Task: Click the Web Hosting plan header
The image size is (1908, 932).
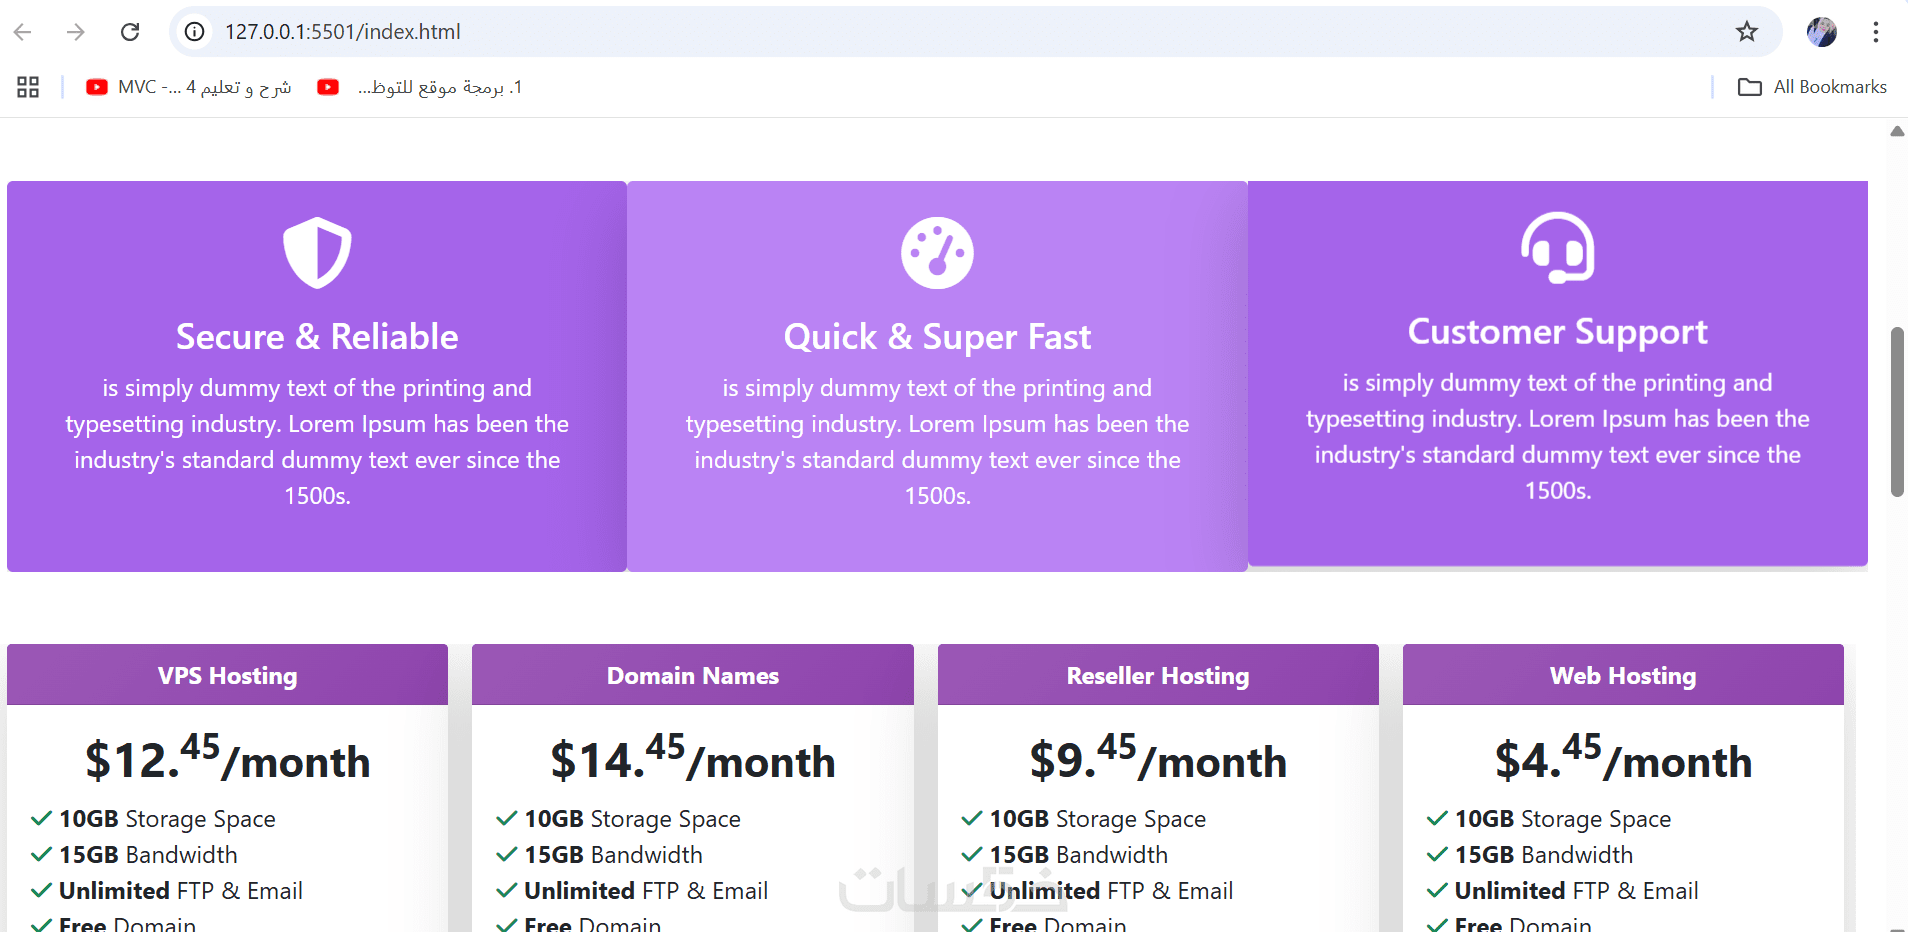Action: [1623, 676]
